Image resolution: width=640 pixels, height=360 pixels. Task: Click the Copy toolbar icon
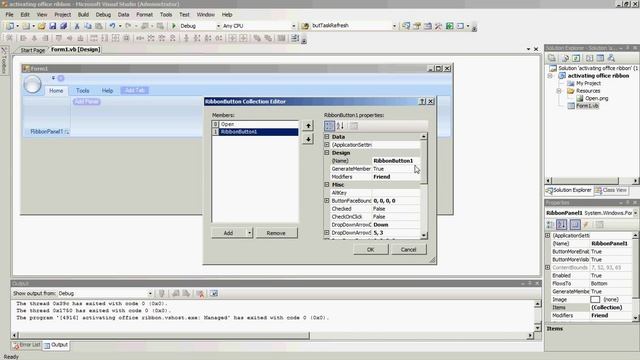(87, 26)
